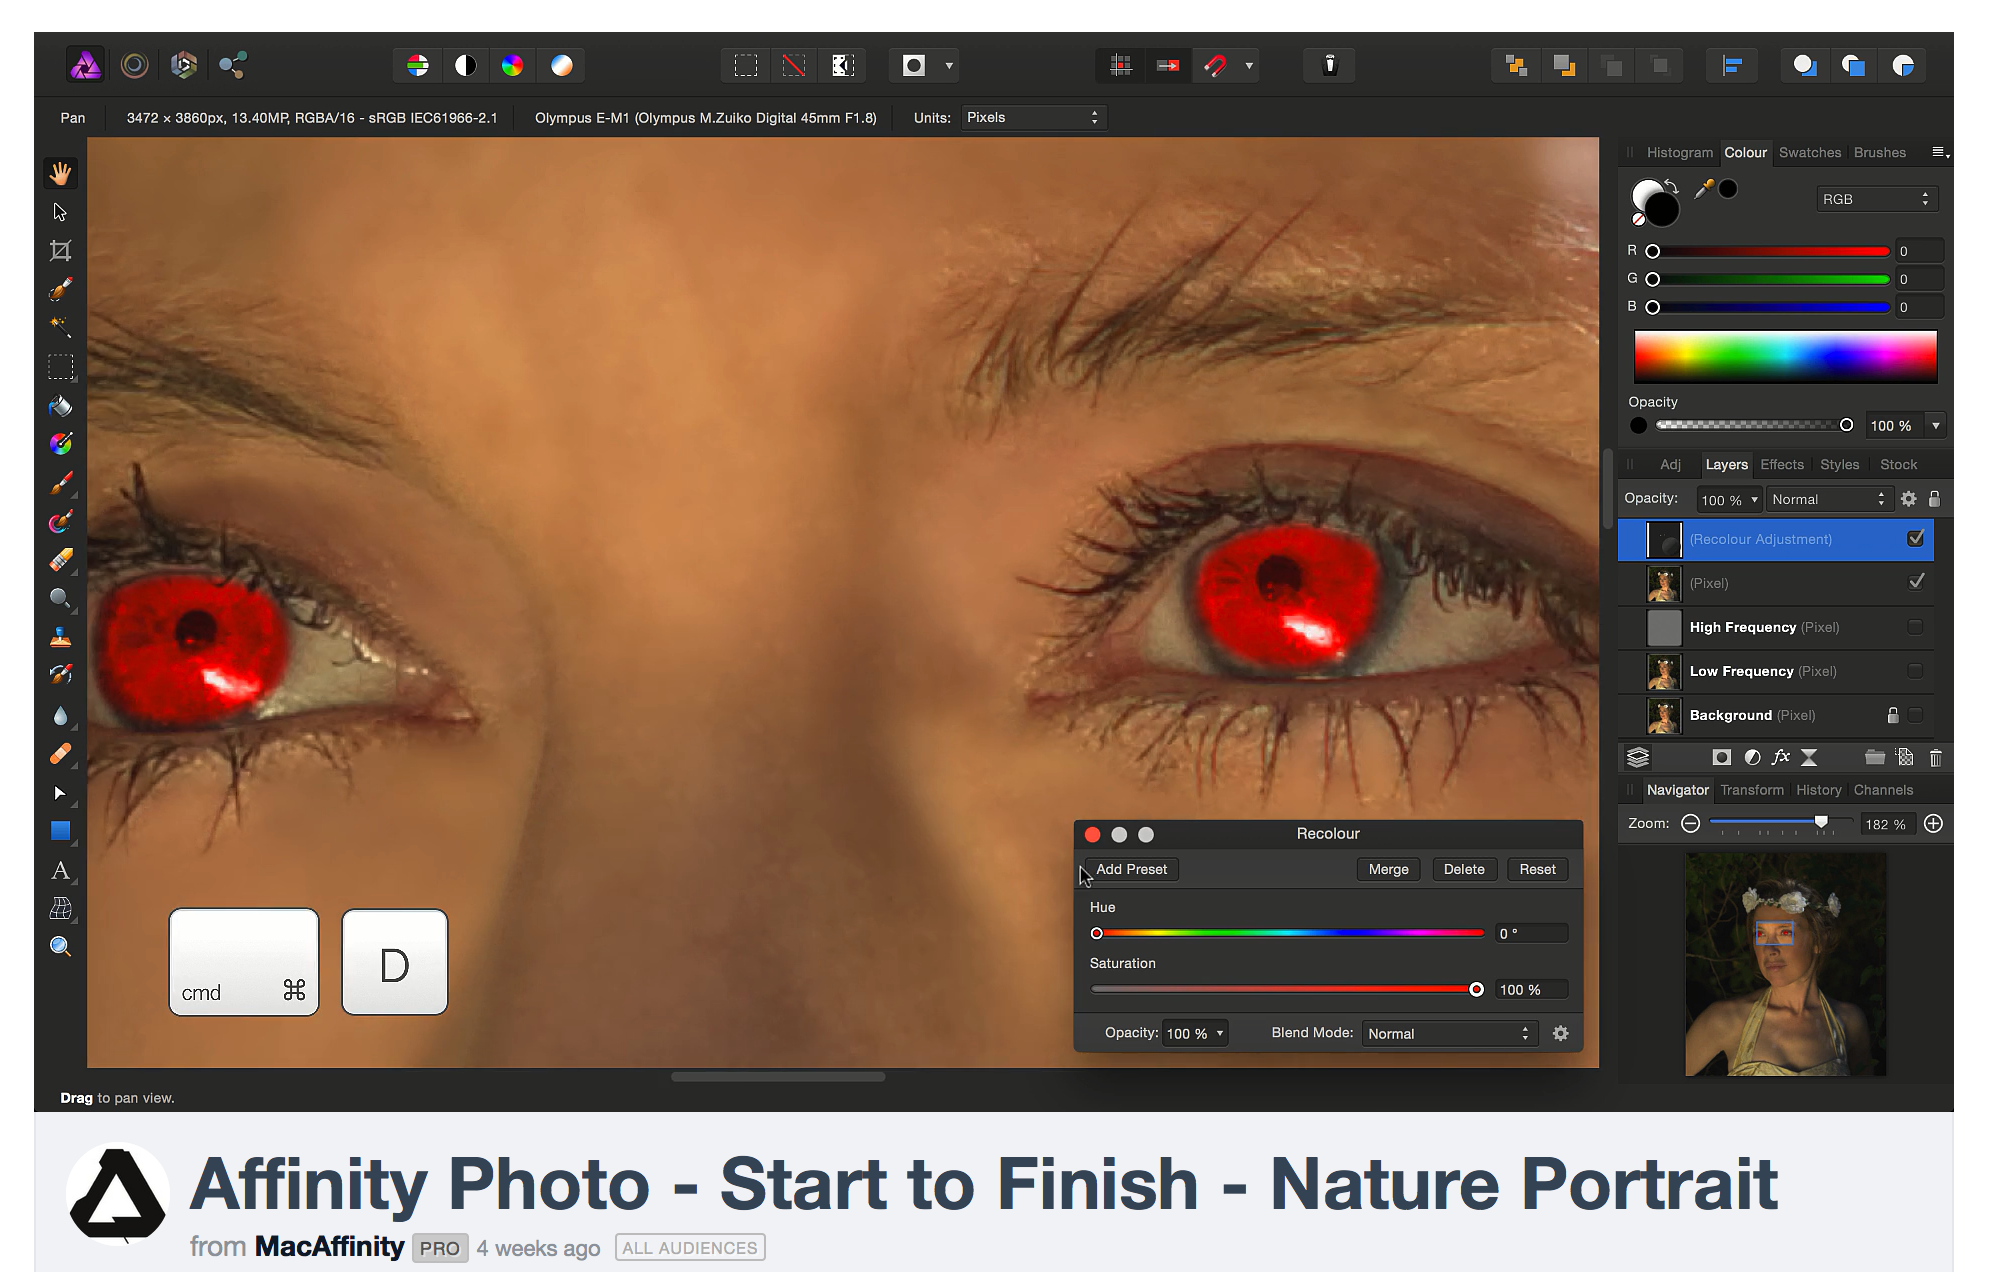
Task: Zoom in with Navigator plus button
Action: click(x=1933, y=823)
